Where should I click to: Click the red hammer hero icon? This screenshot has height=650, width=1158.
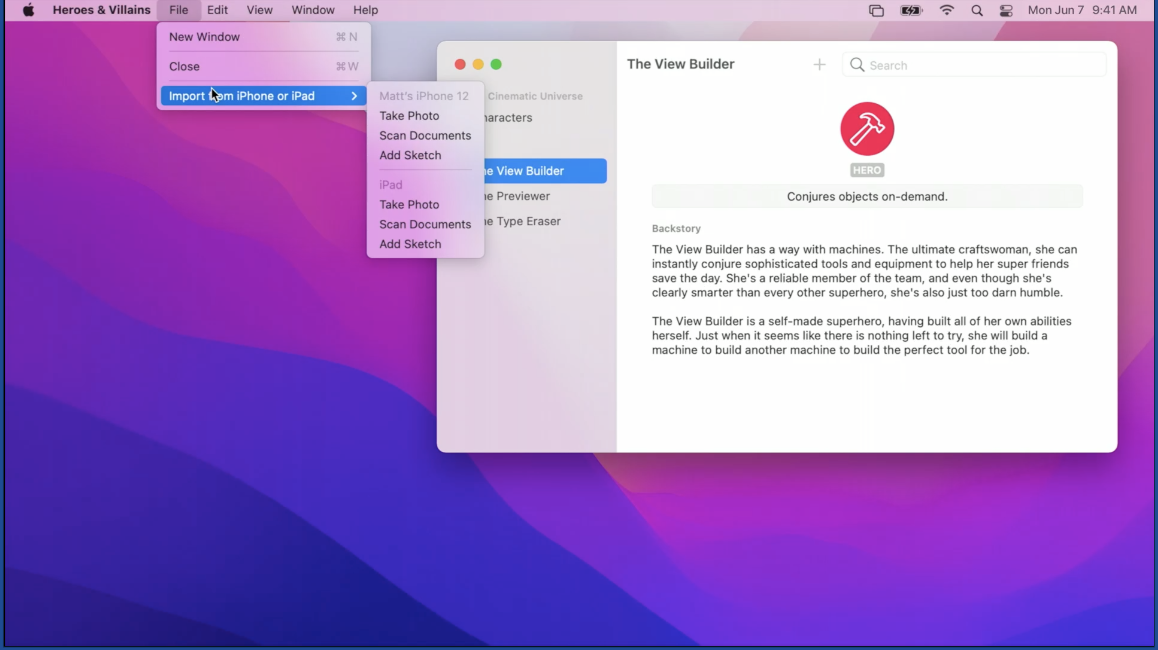[x=867, y=129]
